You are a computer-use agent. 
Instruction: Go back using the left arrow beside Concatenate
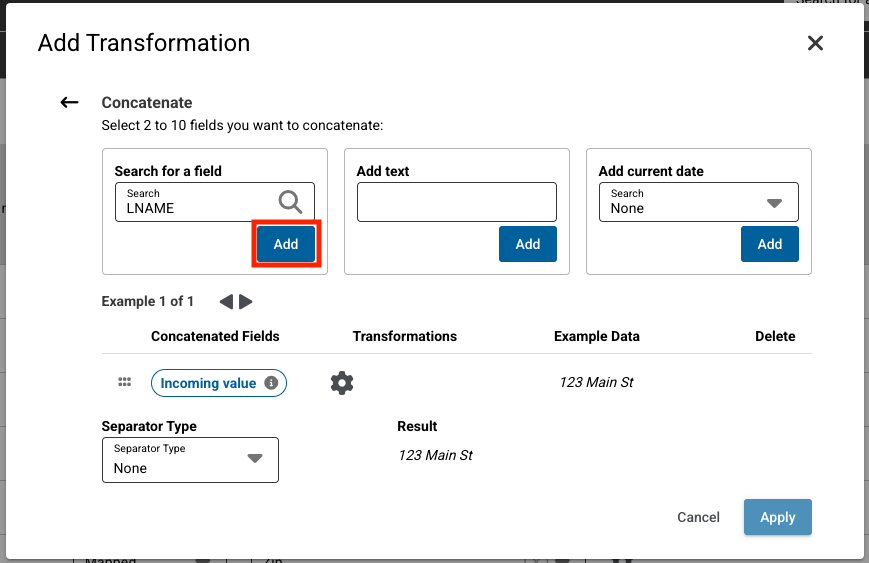[69, 103]
